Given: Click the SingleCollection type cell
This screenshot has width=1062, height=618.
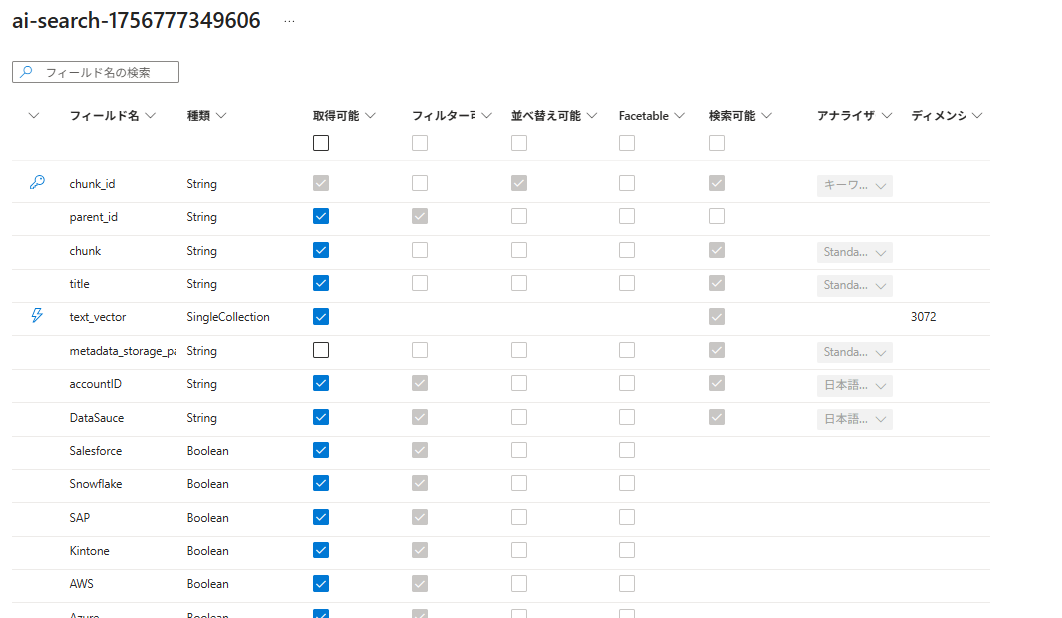Looking at the screenshot, I should point(228,317).
